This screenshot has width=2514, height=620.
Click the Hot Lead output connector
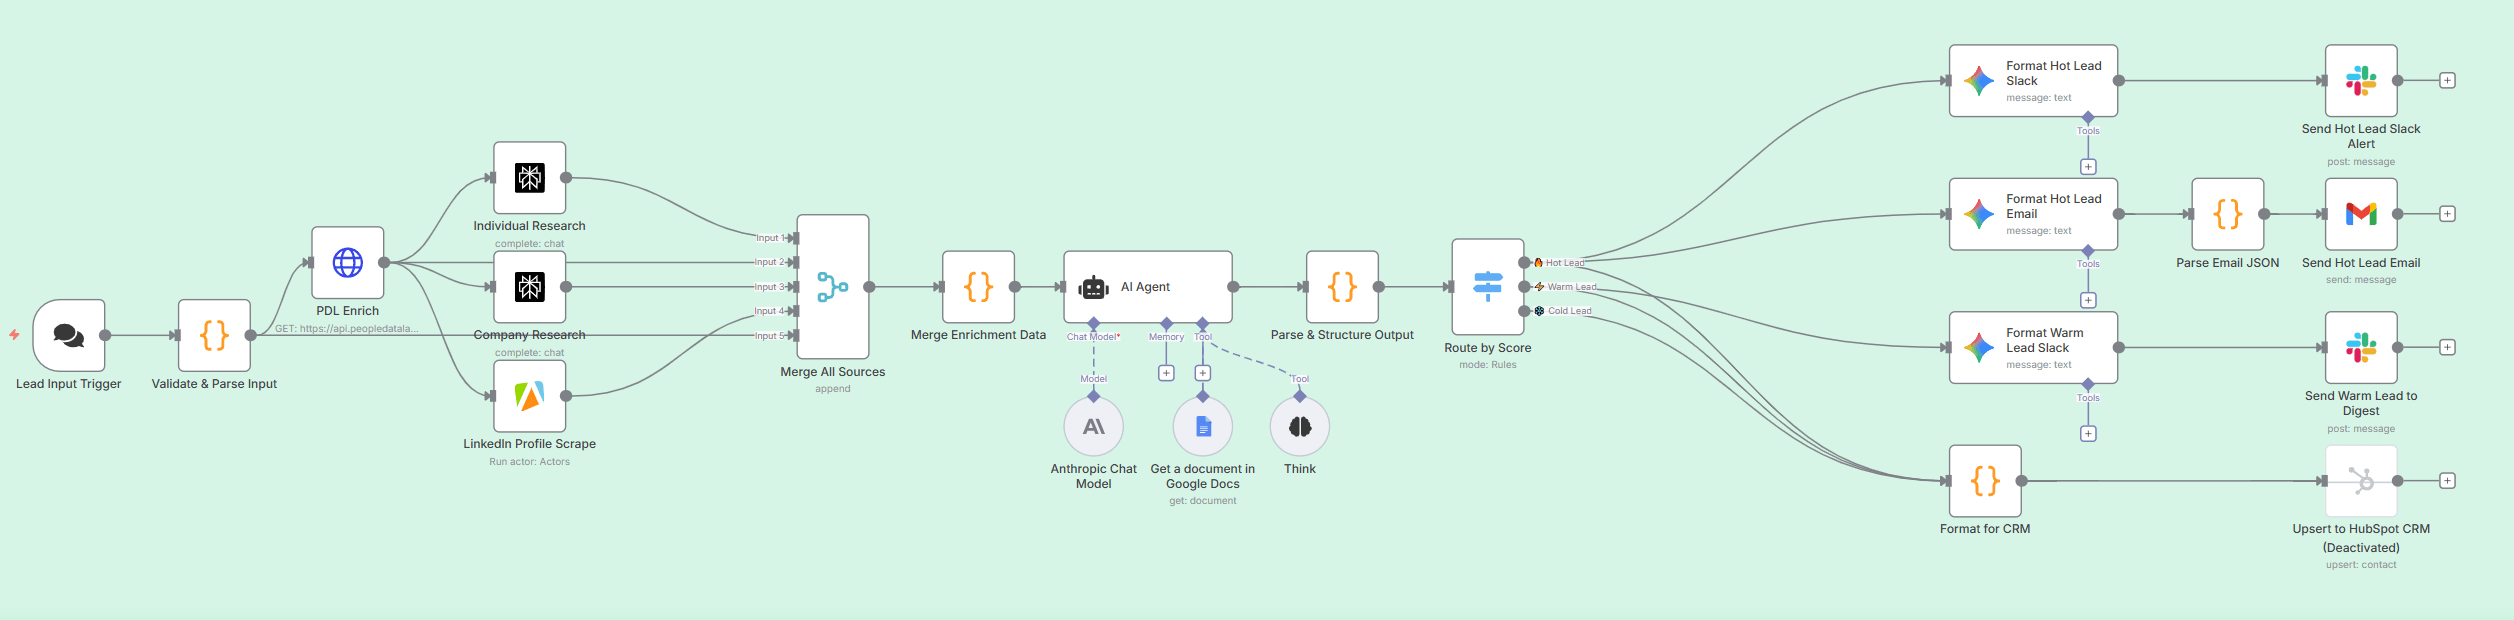point(1524,263)
